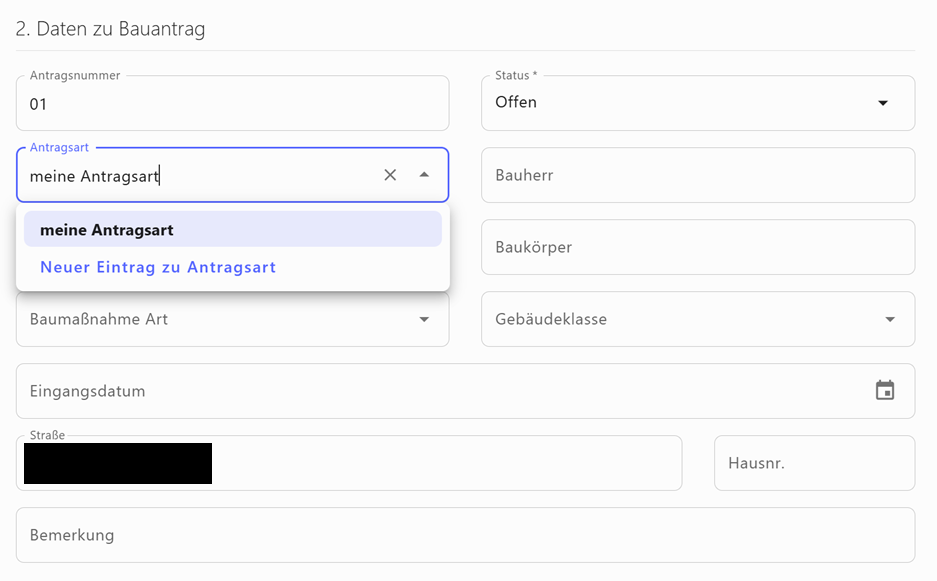Clear the Antragsart field with the X icon

click(390, 175)
